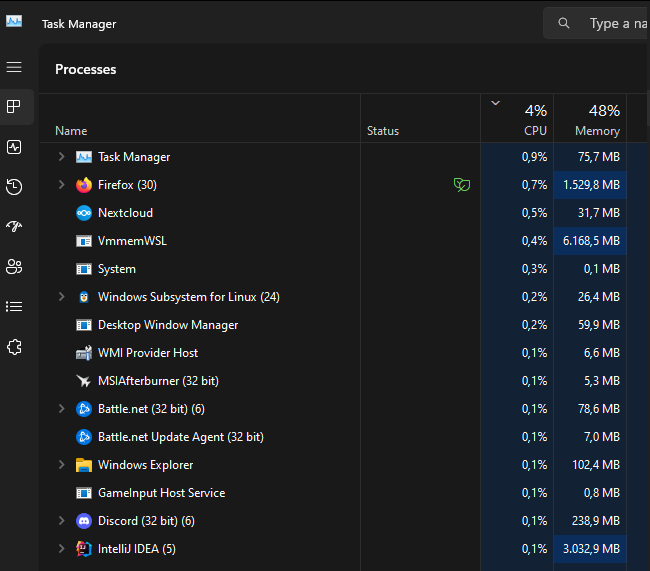This screenshot has height=571, width=650.
Task: Click the search box at top
Action: (610, 23)
